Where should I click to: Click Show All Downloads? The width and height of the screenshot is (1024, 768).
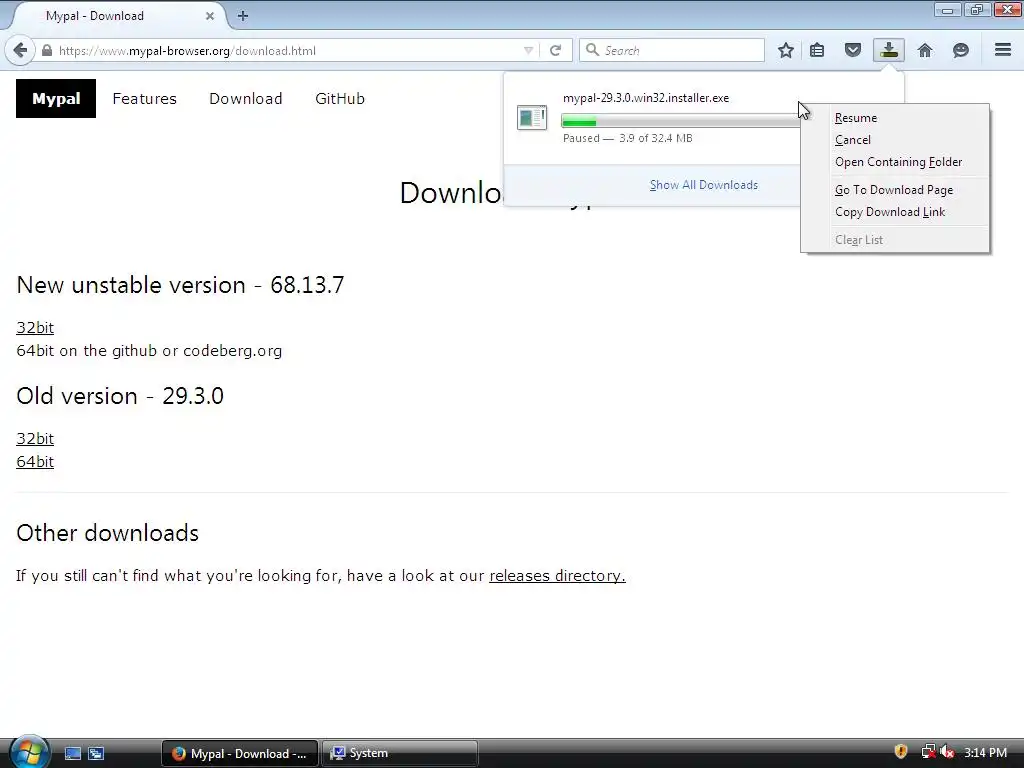pyautogui.click(x=703, y=185)
